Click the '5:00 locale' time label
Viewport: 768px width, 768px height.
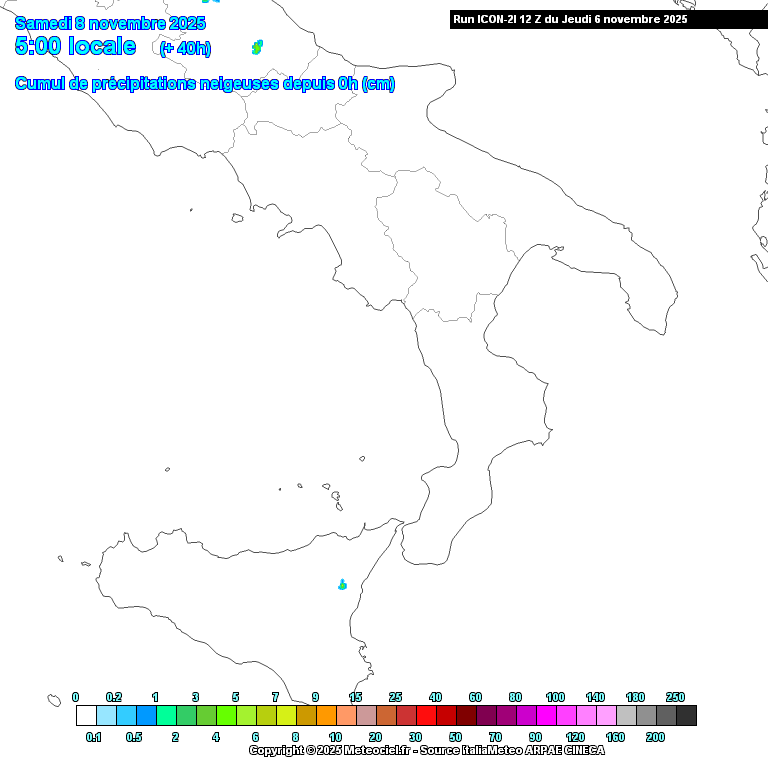[75, 46]
